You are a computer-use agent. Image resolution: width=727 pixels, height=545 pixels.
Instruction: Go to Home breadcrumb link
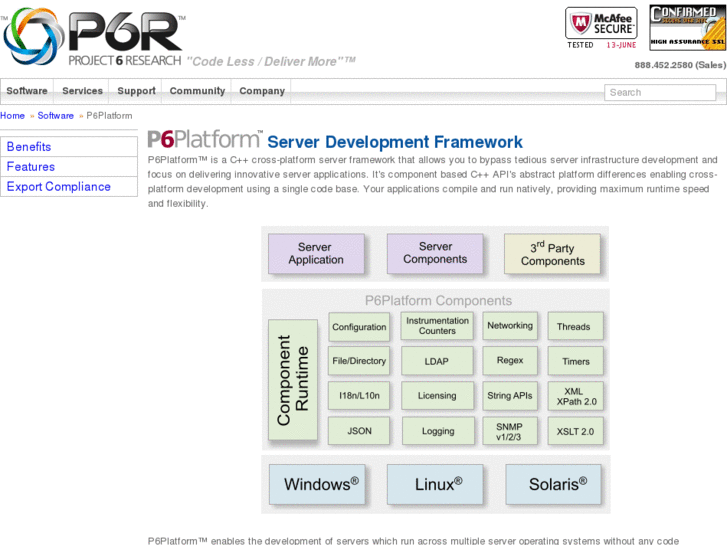(13, 115)
